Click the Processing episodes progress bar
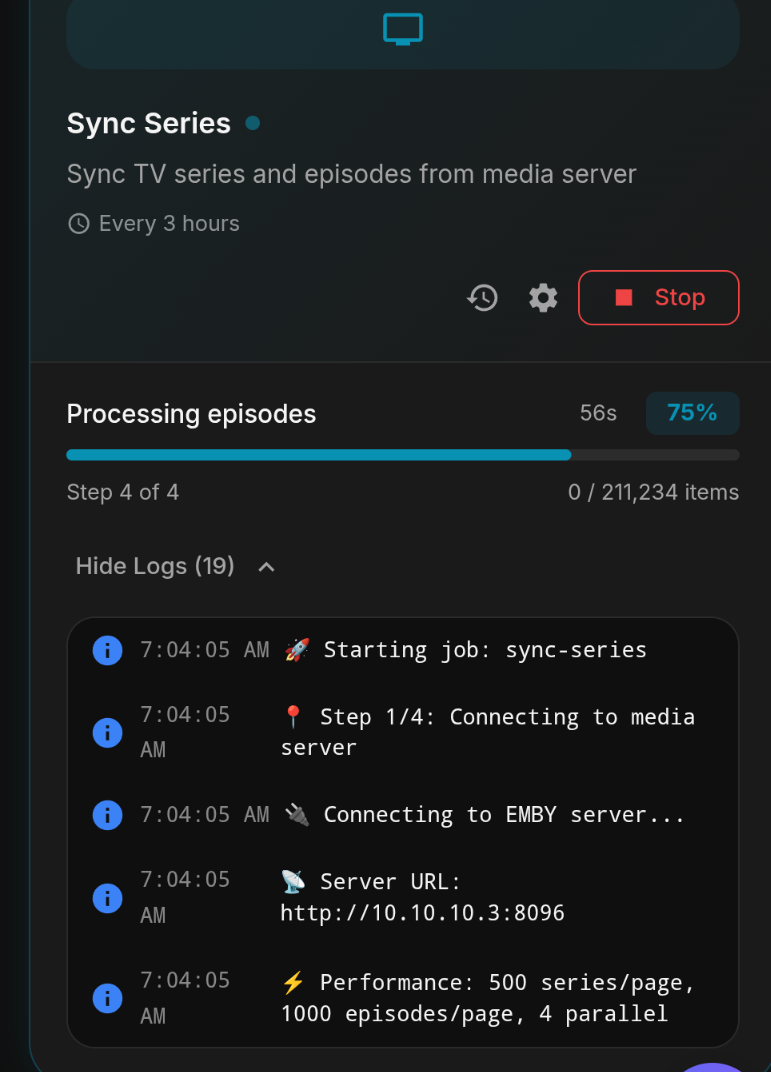Viewport: 771px width, 1072px height. coord(402,455)
